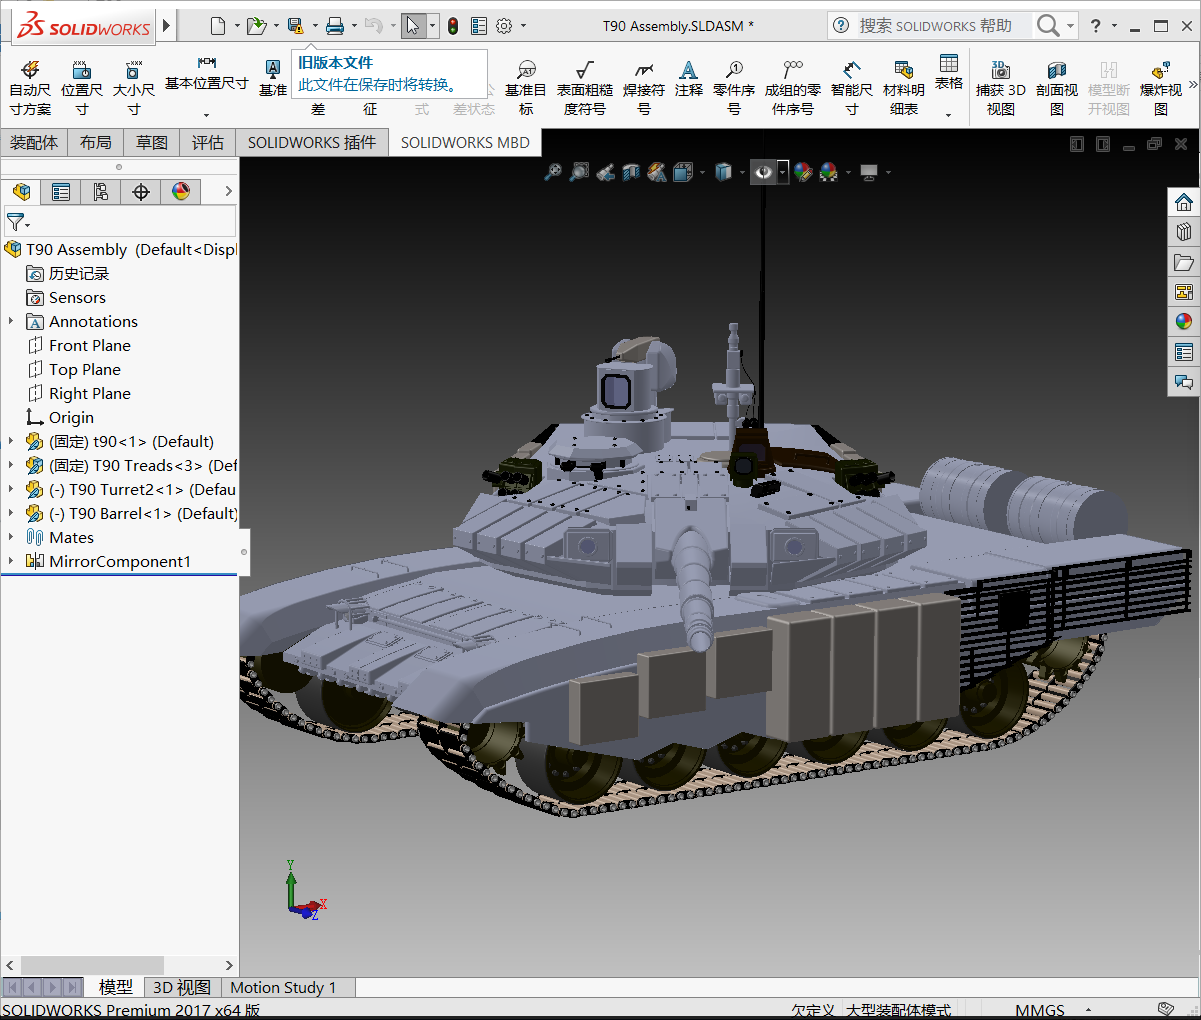
Task: Toggle the Hide/Show Items eye button
Action: pyautogui.click(x=763, y=173)
